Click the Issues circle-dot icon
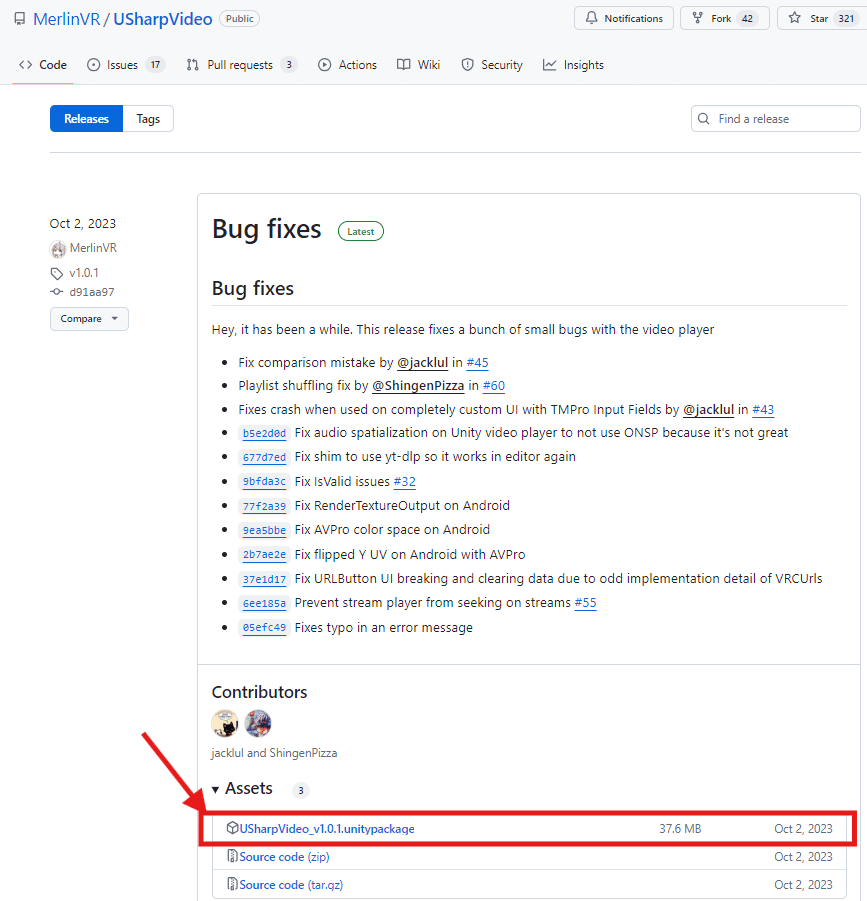The image size is (867, 901). pyautogui.click(x=94, y=65)
